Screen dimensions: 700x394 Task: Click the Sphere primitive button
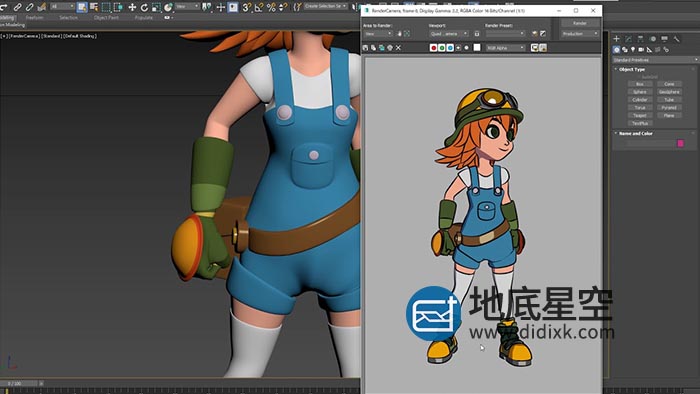pyautogui.click(x=640, y=92)
